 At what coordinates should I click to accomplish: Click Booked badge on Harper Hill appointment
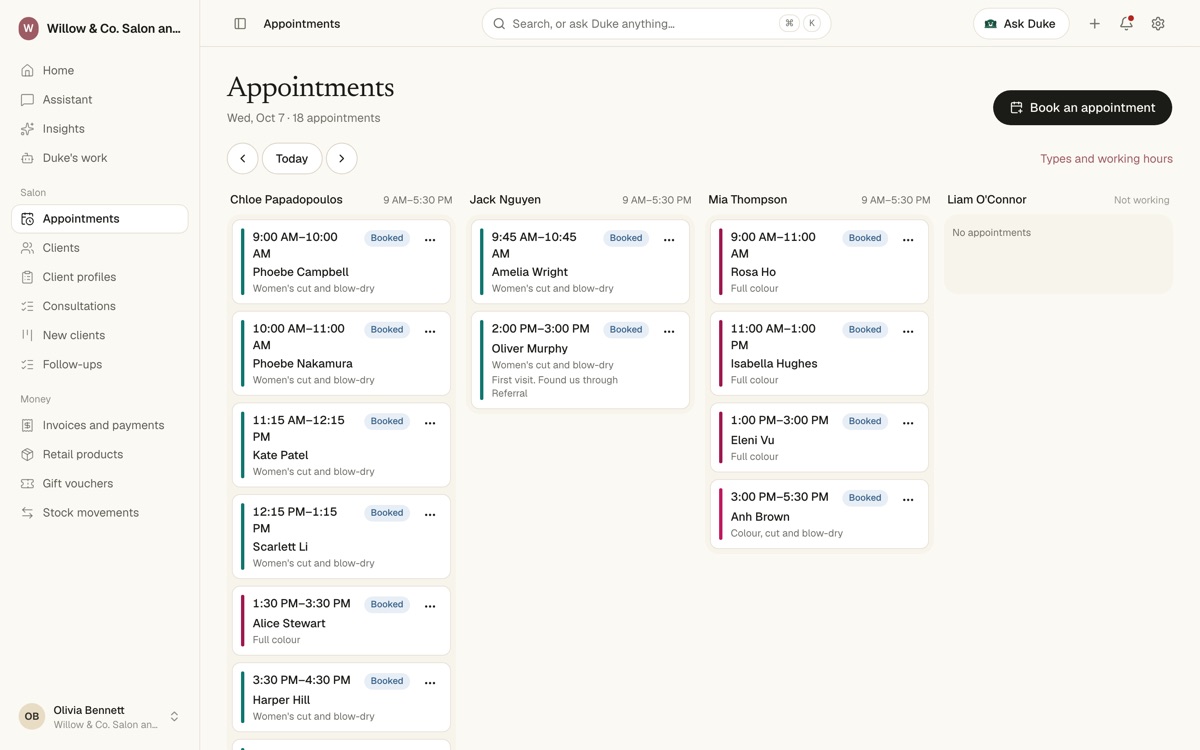(x=387, y=681)
